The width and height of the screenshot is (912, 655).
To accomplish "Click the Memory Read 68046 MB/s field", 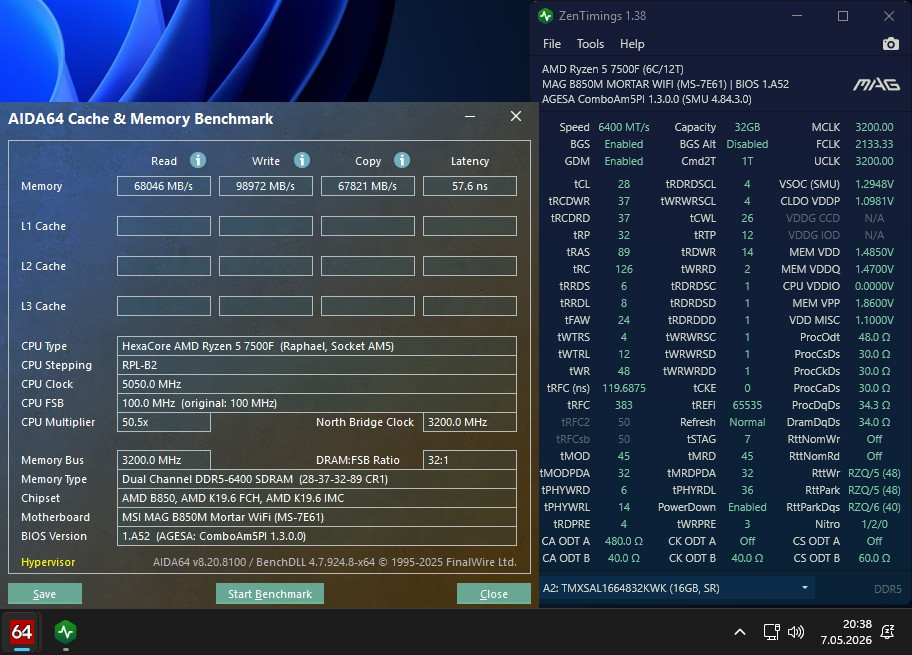I will point(163,186).
